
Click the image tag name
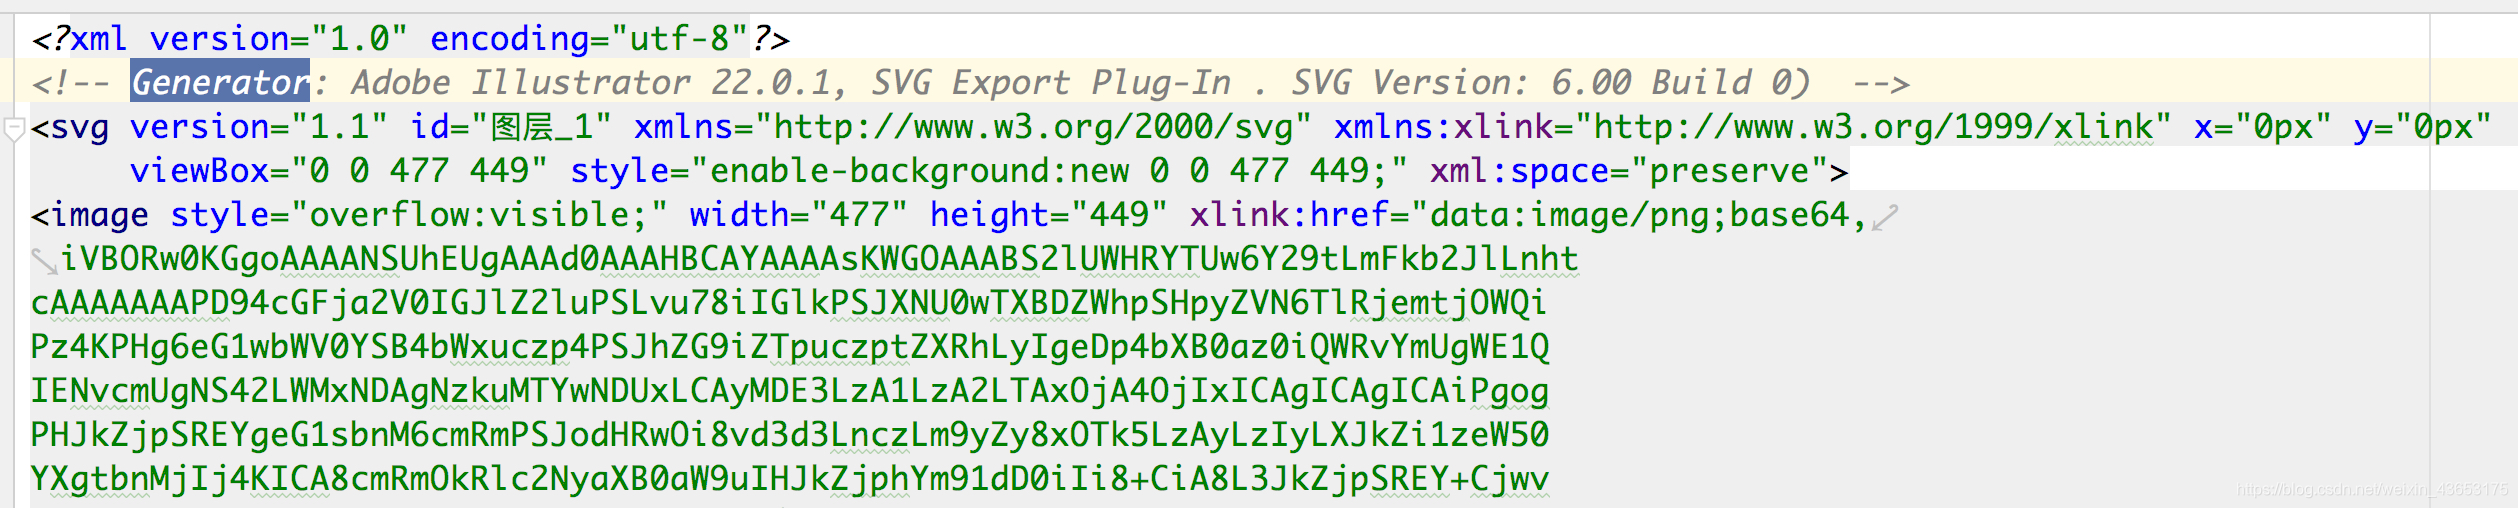99,215
